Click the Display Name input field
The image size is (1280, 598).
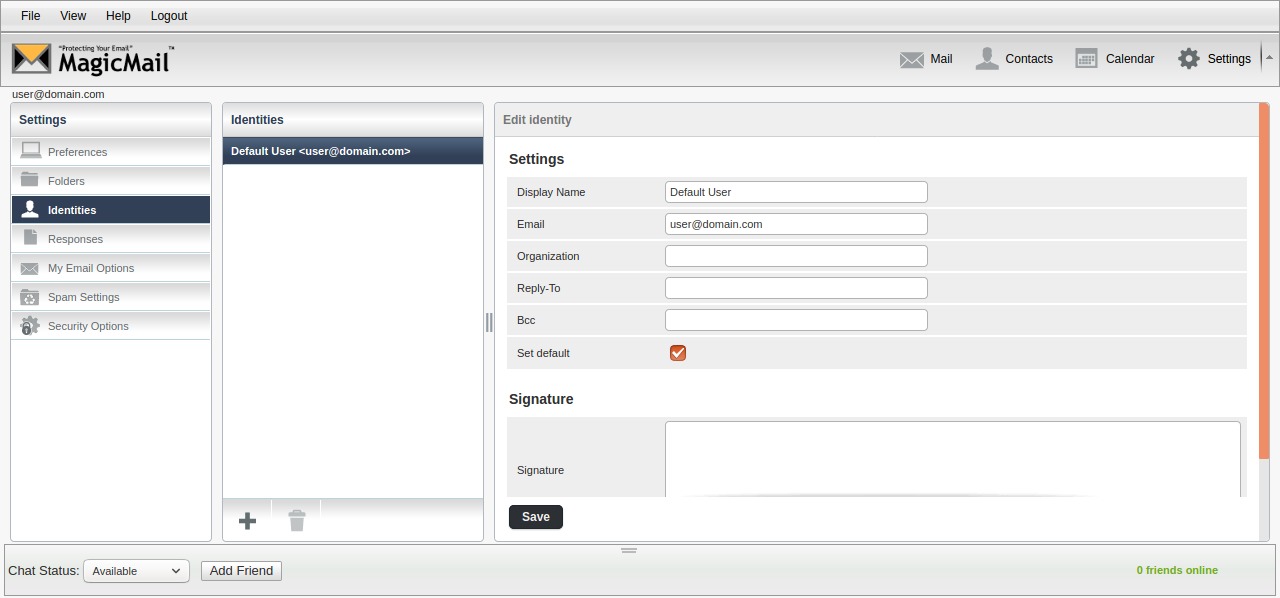pyautogui.click(x=796, y=192)
